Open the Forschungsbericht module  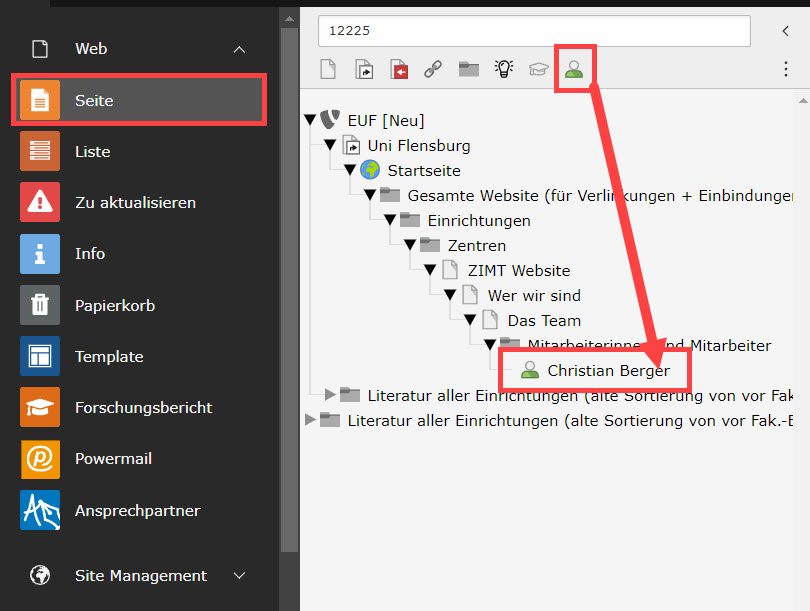(x=143, y=408)
